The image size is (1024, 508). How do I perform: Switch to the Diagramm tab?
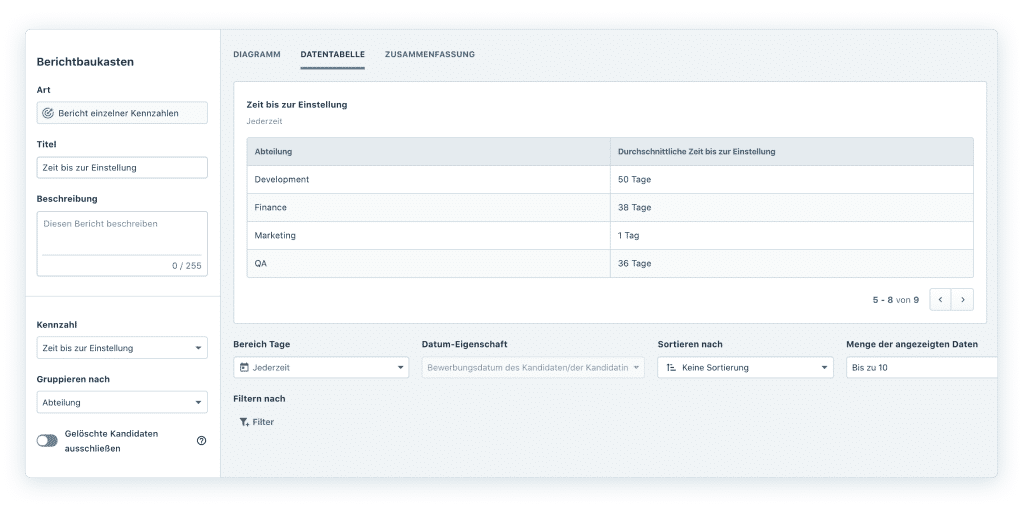click(256, 54)
